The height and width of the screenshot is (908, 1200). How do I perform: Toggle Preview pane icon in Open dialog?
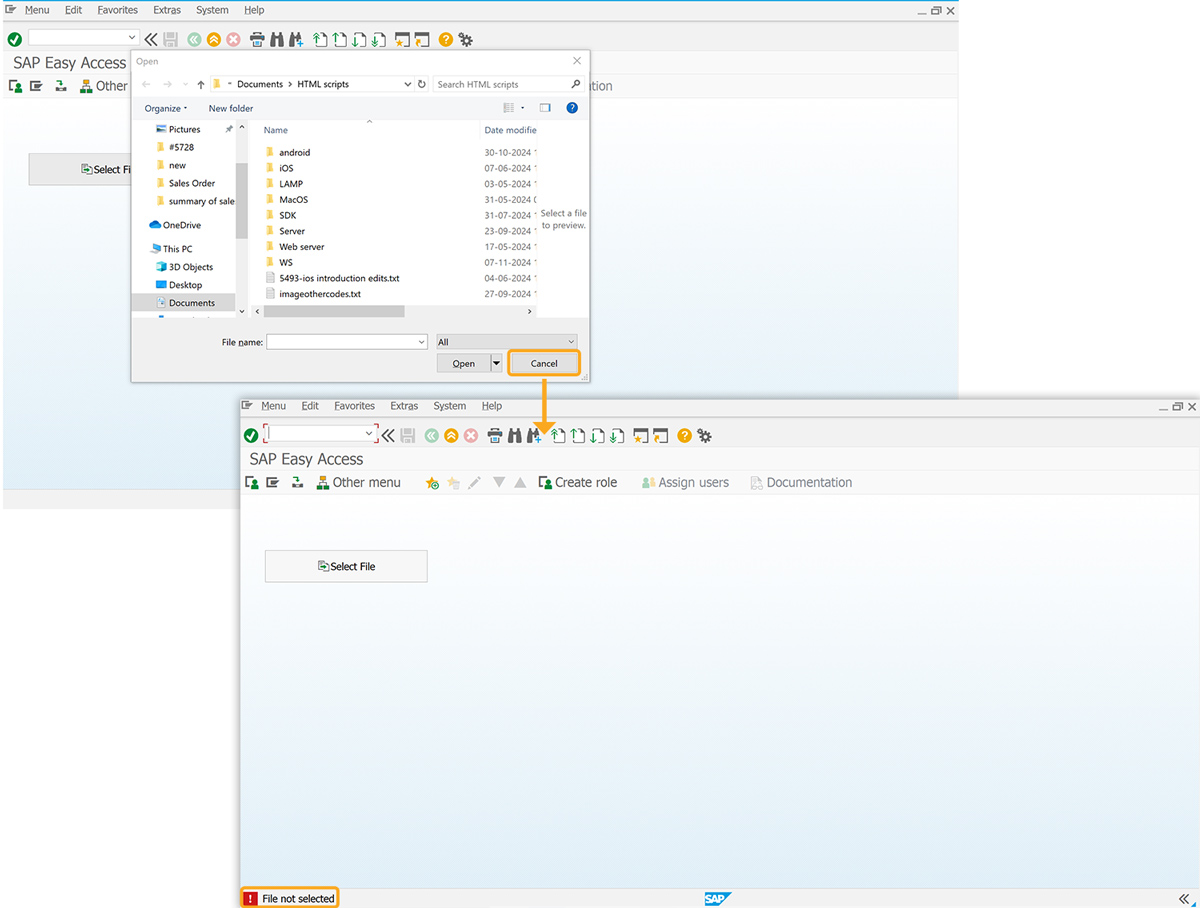(545, 108)
